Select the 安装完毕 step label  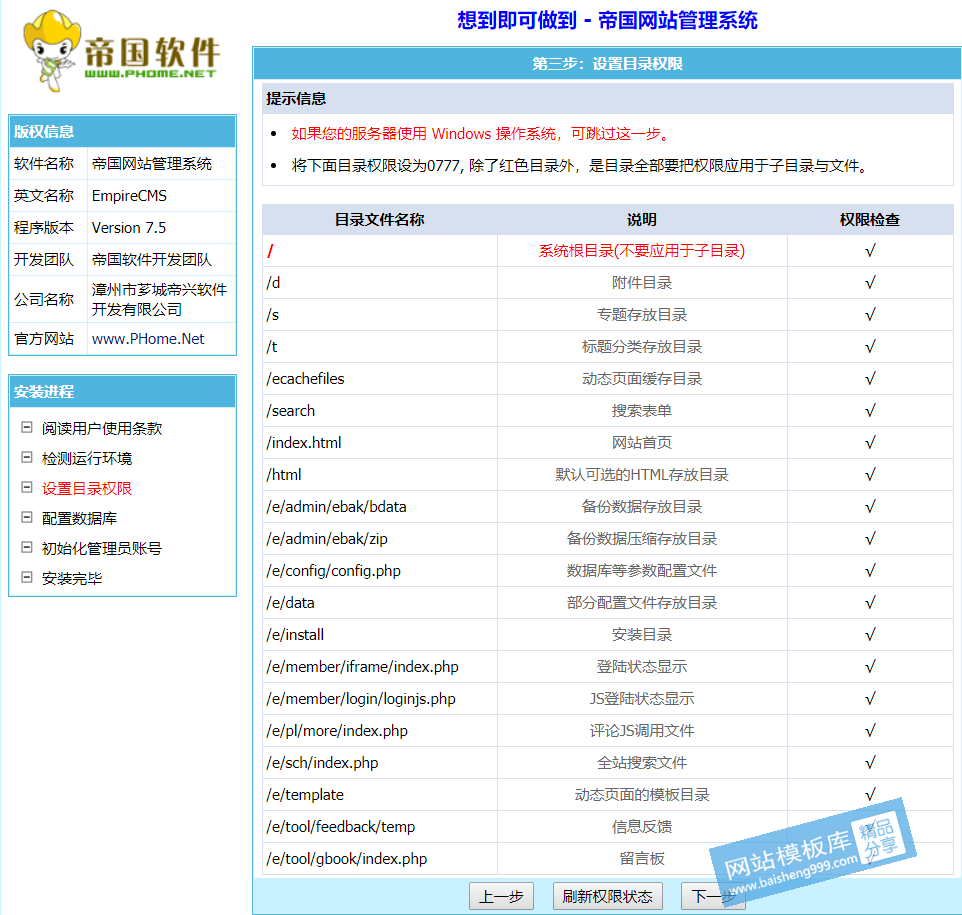(72, 578)
